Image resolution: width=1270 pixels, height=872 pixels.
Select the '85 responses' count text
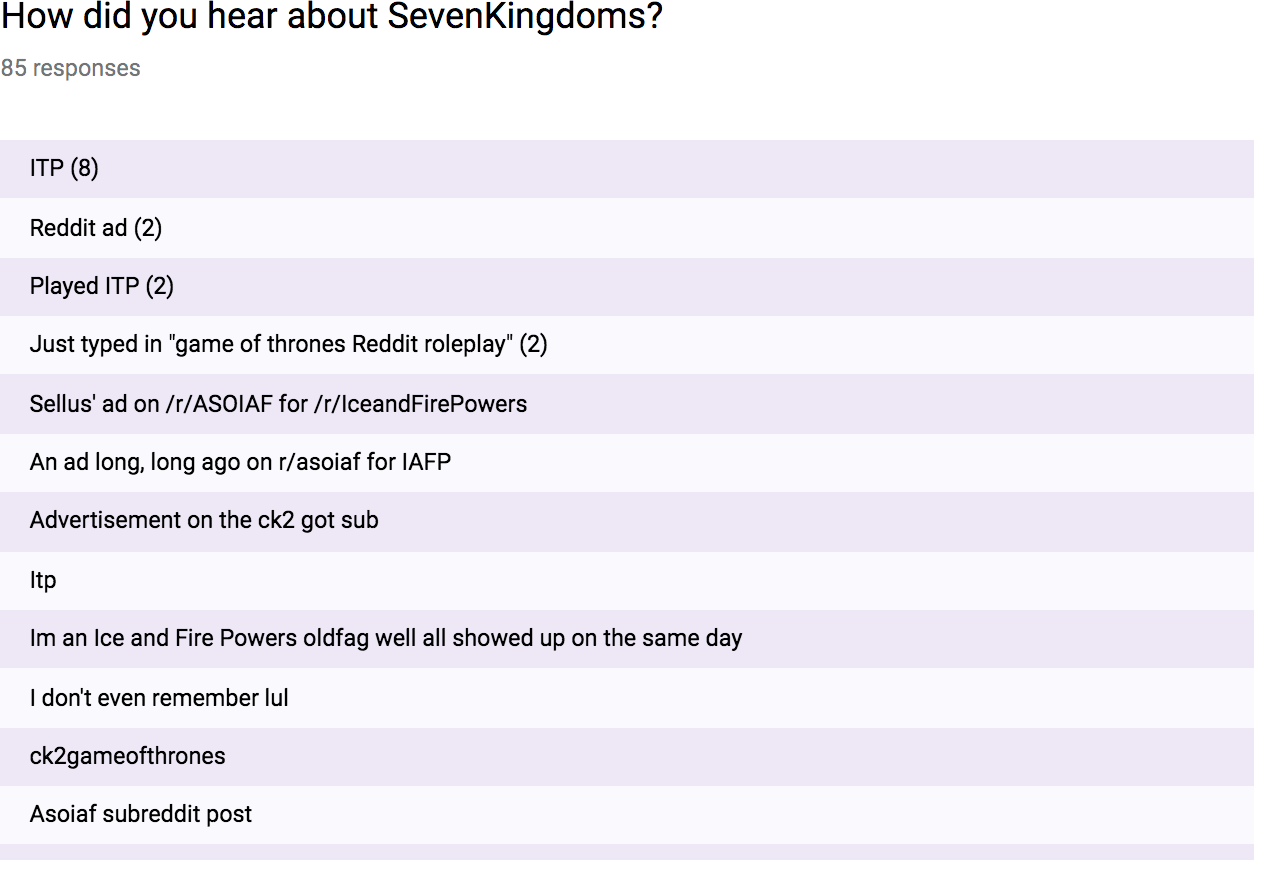pyautogui.click(x=70, y=68)
